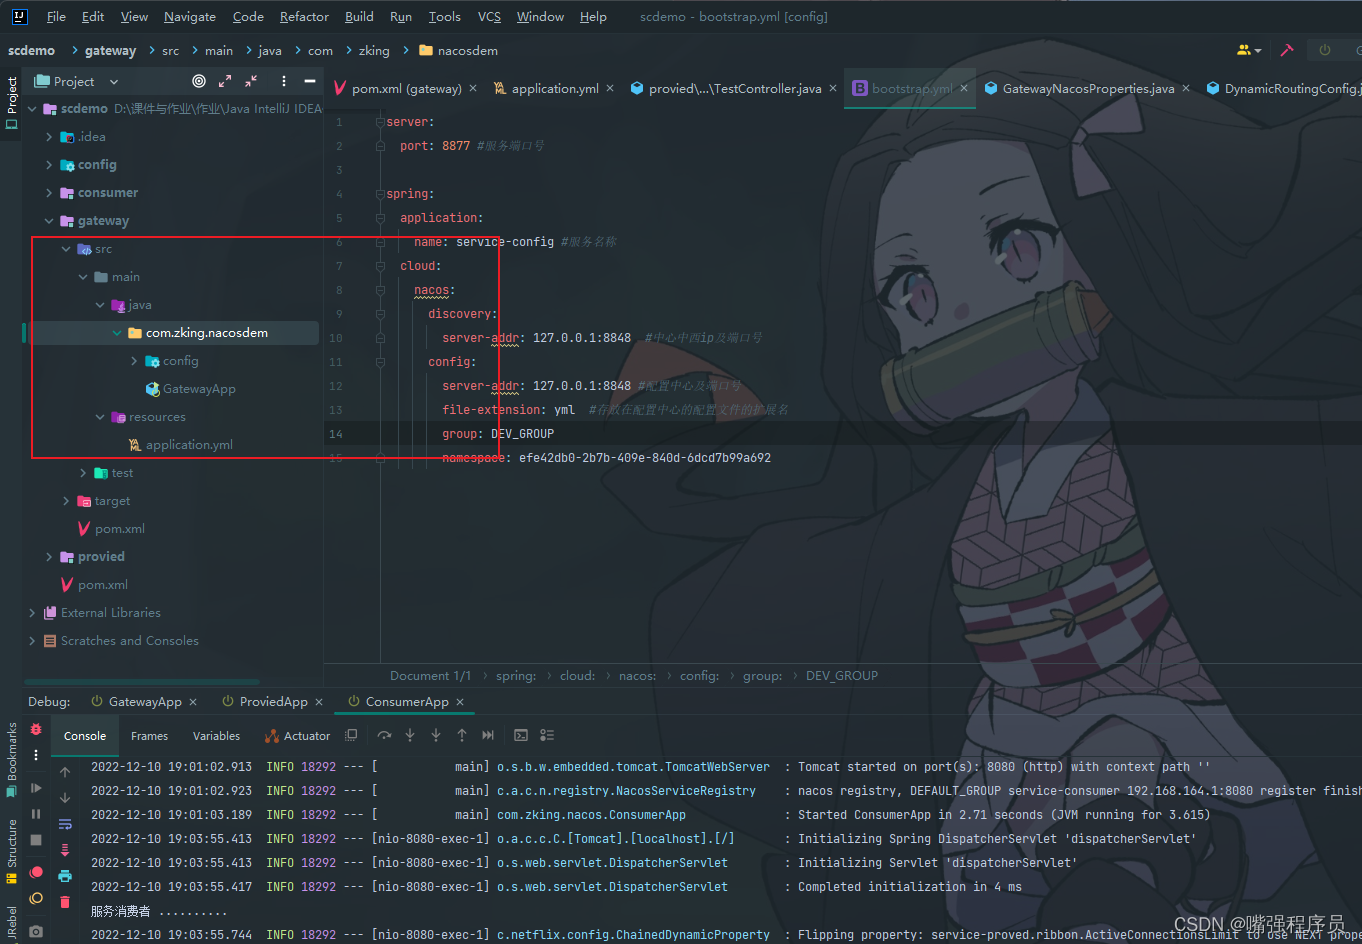Screen dimensions: 1362x944
Task: Click the Stop square icon in debug sidebar
Action: [36, 840]
